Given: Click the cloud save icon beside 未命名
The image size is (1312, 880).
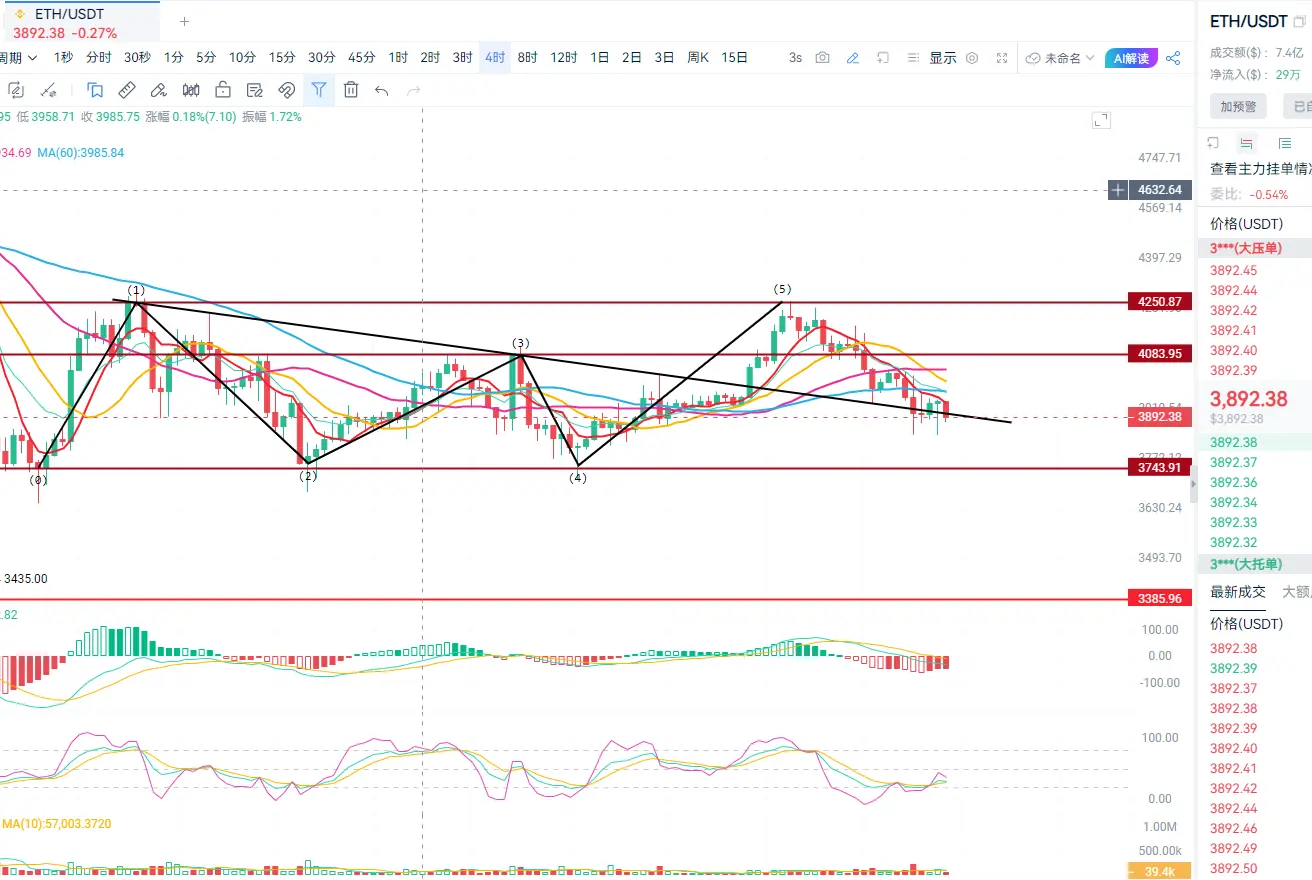Looking at the screenshot, I should pos(1034,58).
